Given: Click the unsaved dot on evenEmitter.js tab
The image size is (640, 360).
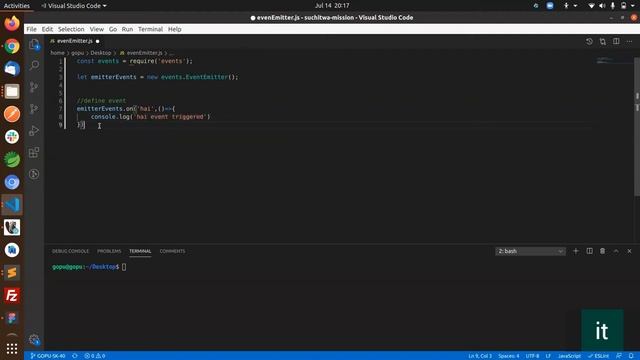Looking at the screenshot, I should point(98,41).
